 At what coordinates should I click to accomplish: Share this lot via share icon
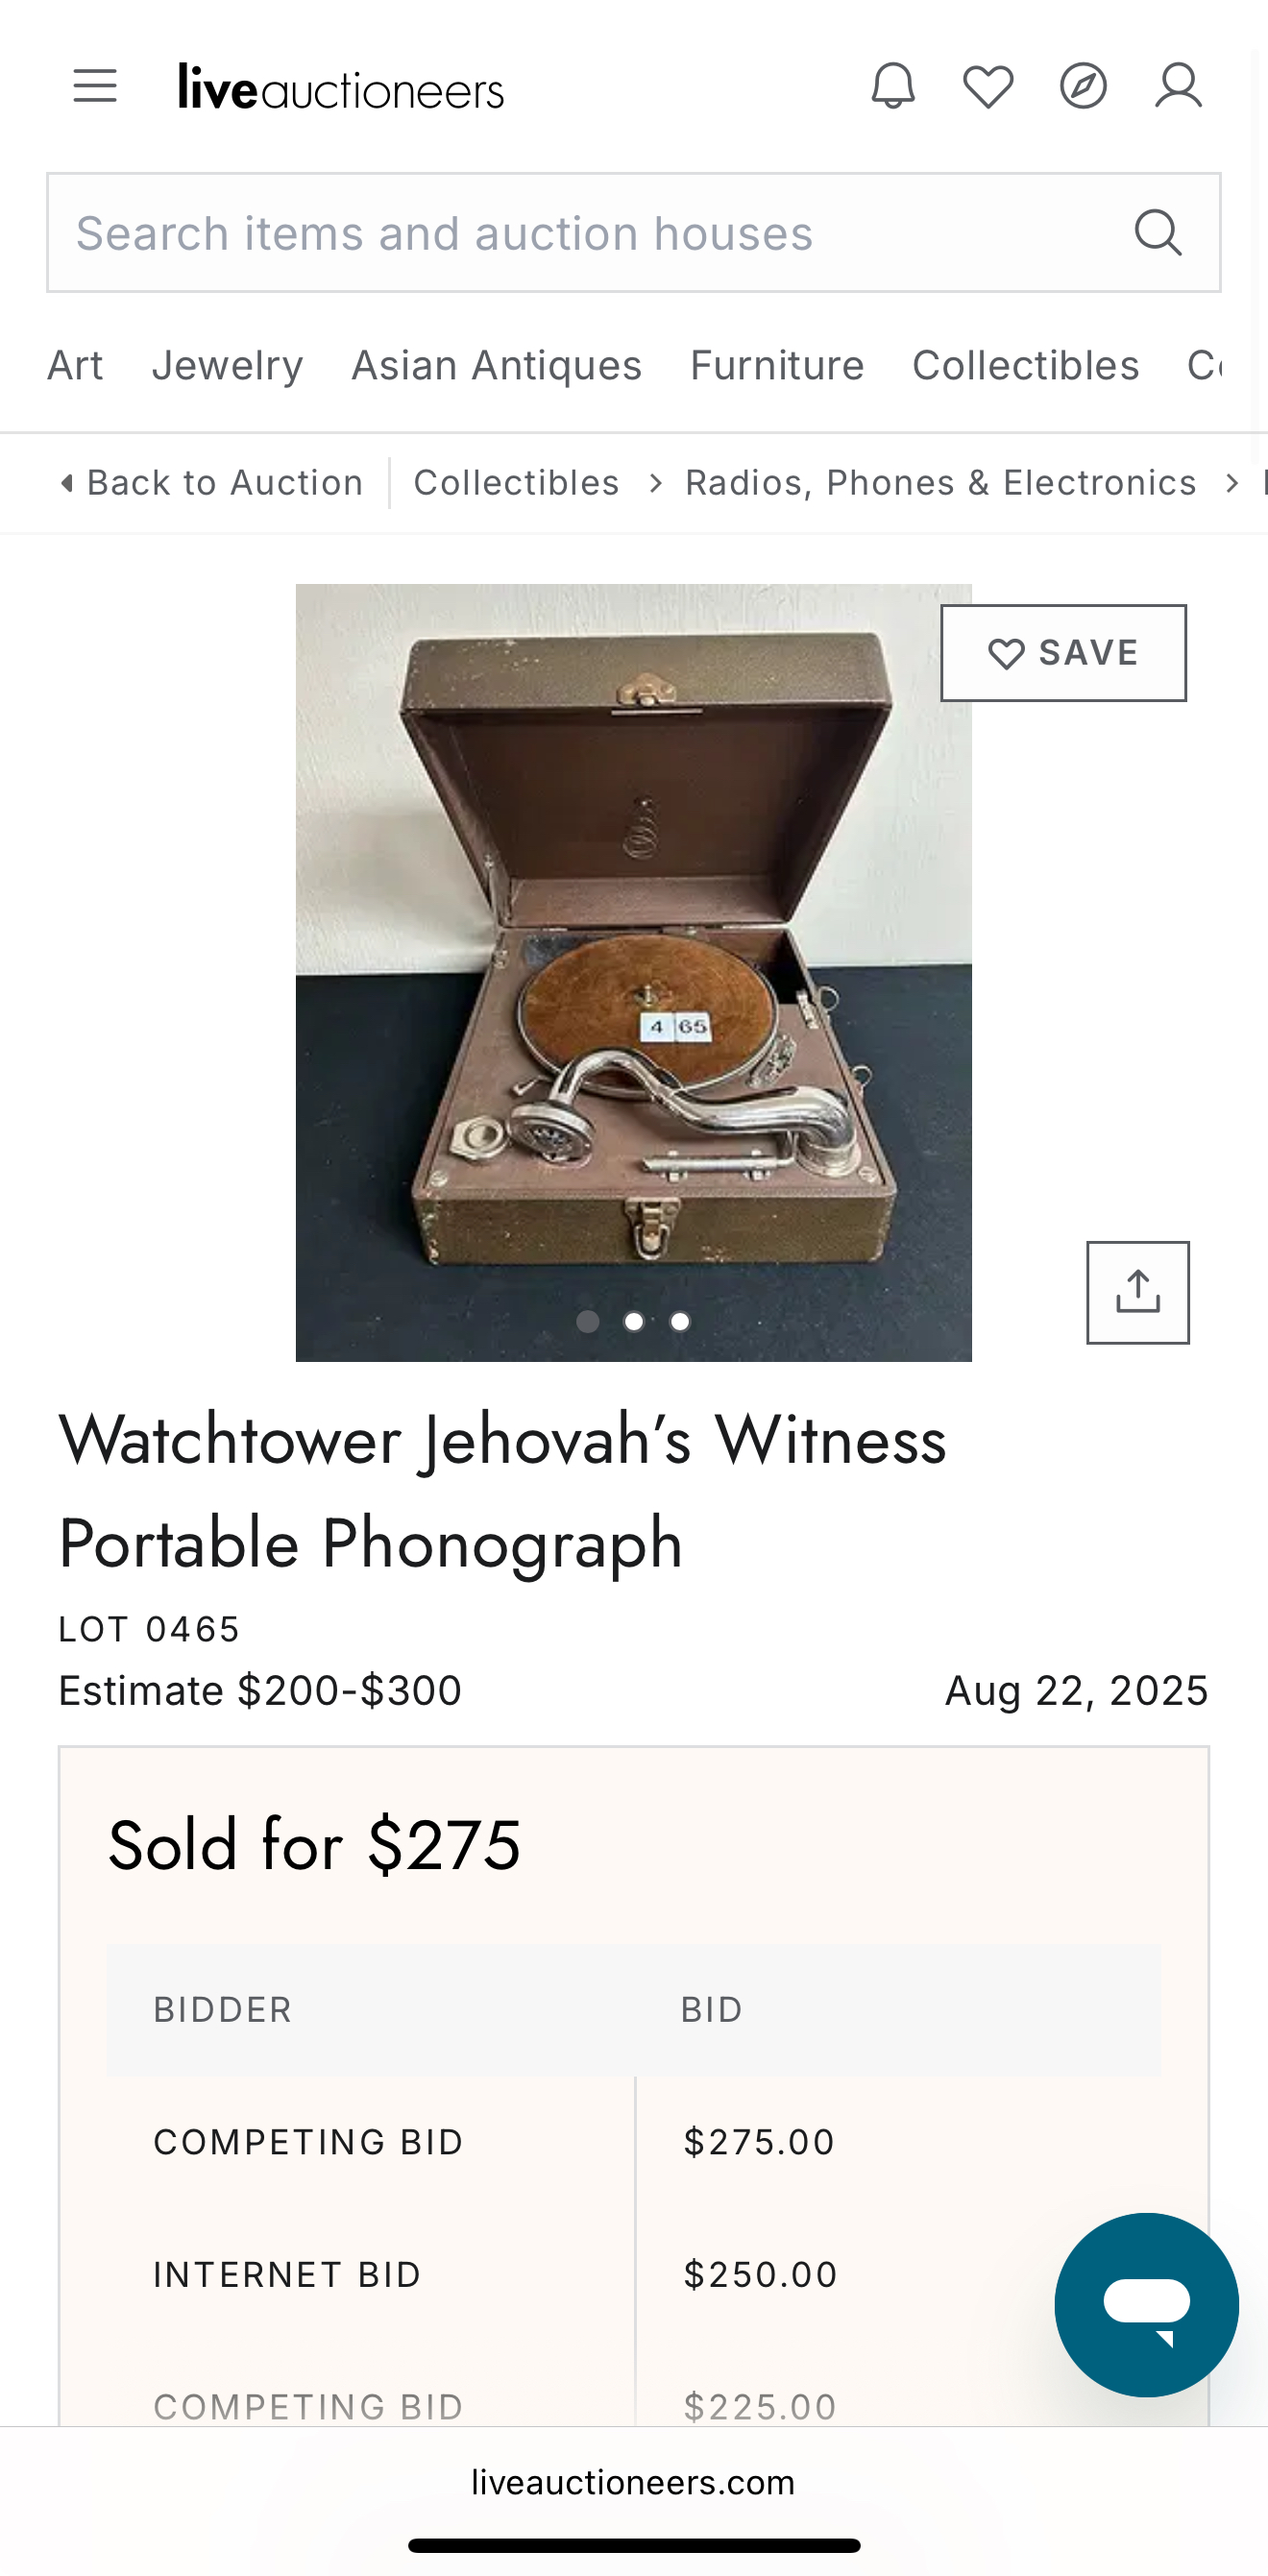1138,1292
